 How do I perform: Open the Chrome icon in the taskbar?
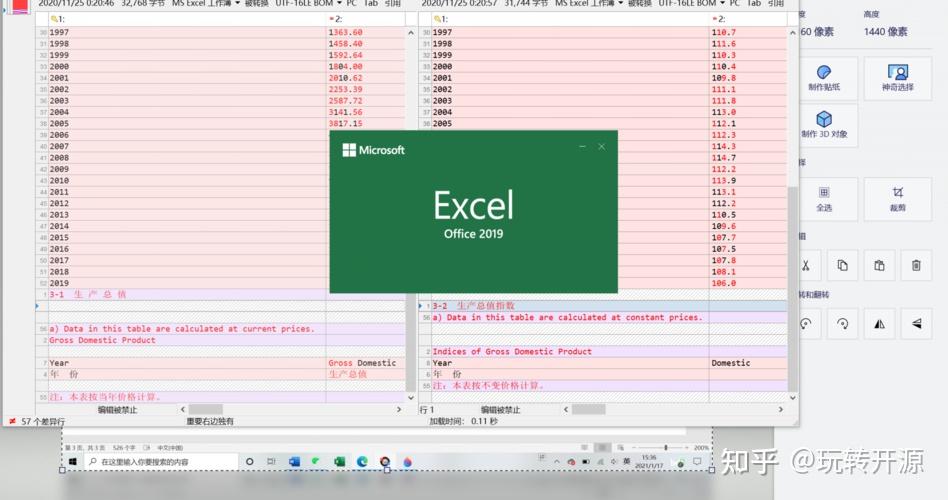tap(385, 462)
